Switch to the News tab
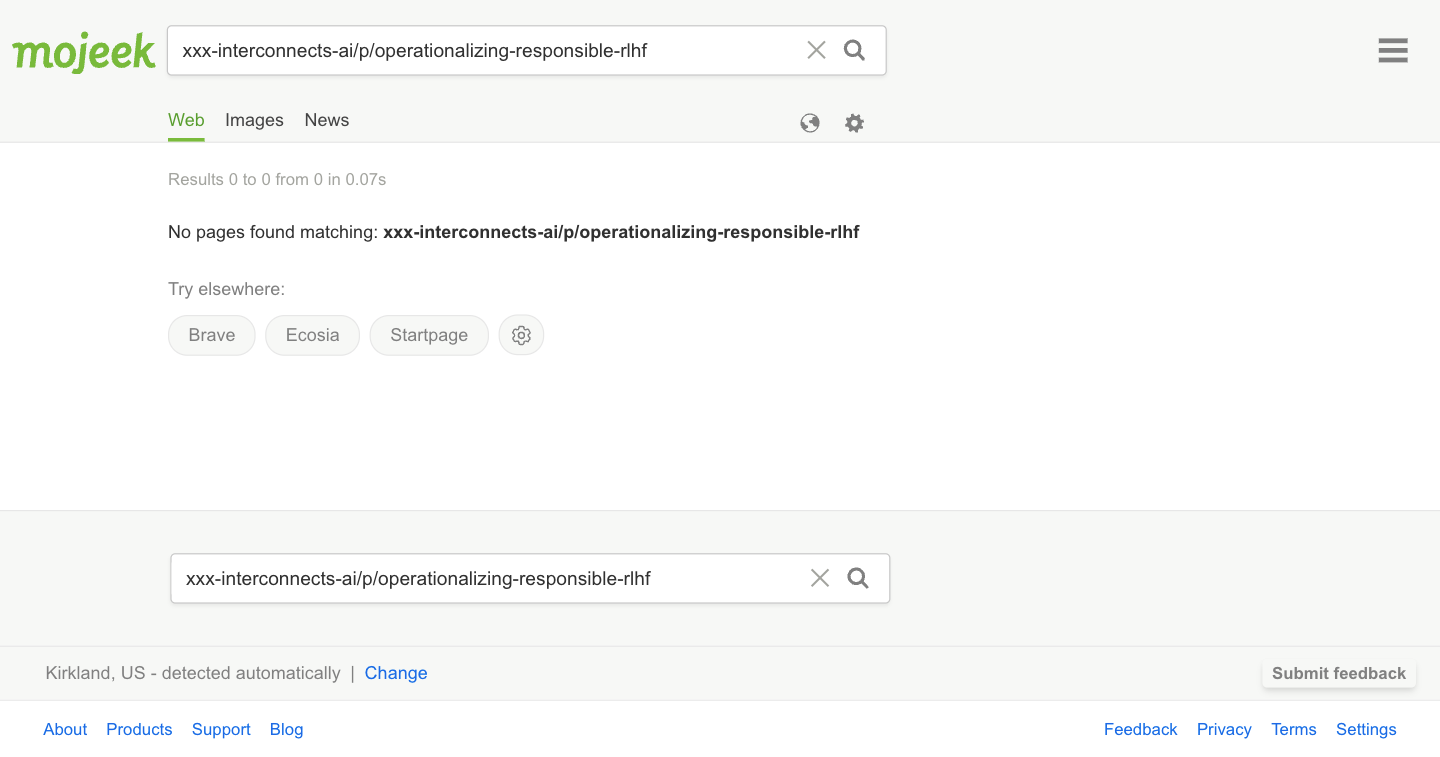This screenshot has height=757, width=1440. [327, 120]
